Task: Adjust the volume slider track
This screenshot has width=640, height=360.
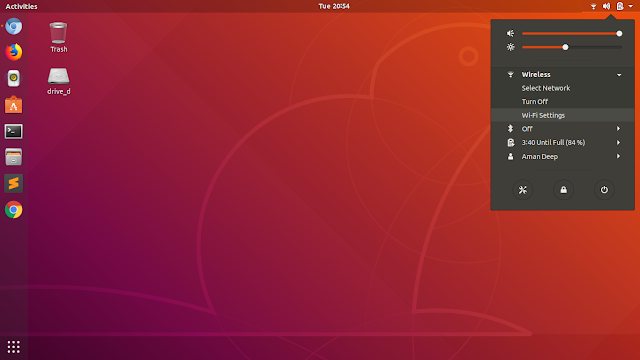Action: coord(572,33)
